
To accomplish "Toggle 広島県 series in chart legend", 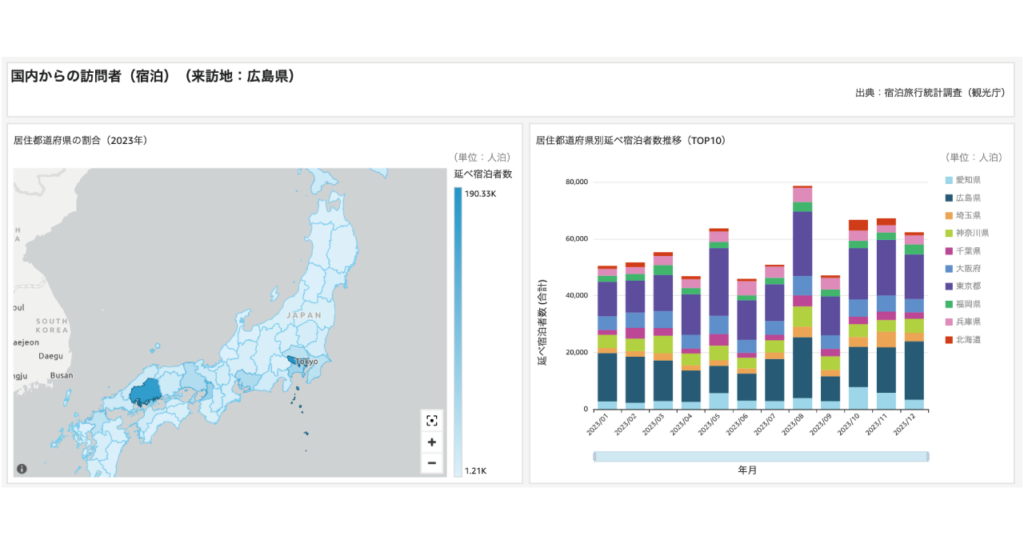I will tap(968, 198).
